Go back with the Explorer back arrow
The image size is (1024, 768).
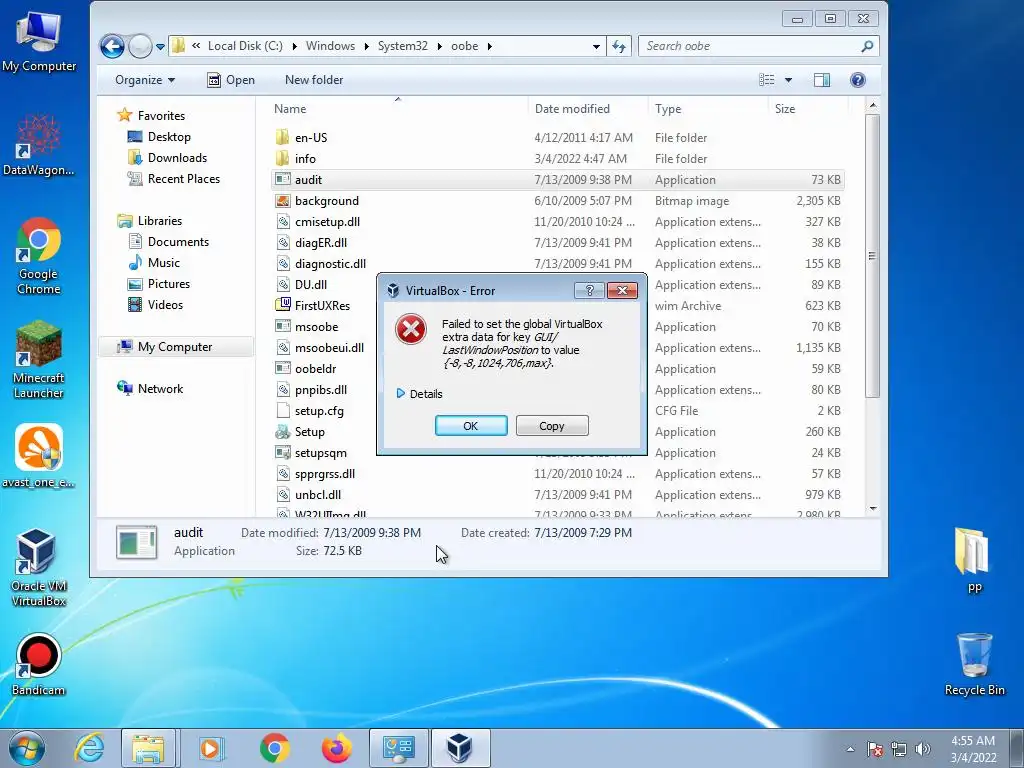[x=112, y=46]
